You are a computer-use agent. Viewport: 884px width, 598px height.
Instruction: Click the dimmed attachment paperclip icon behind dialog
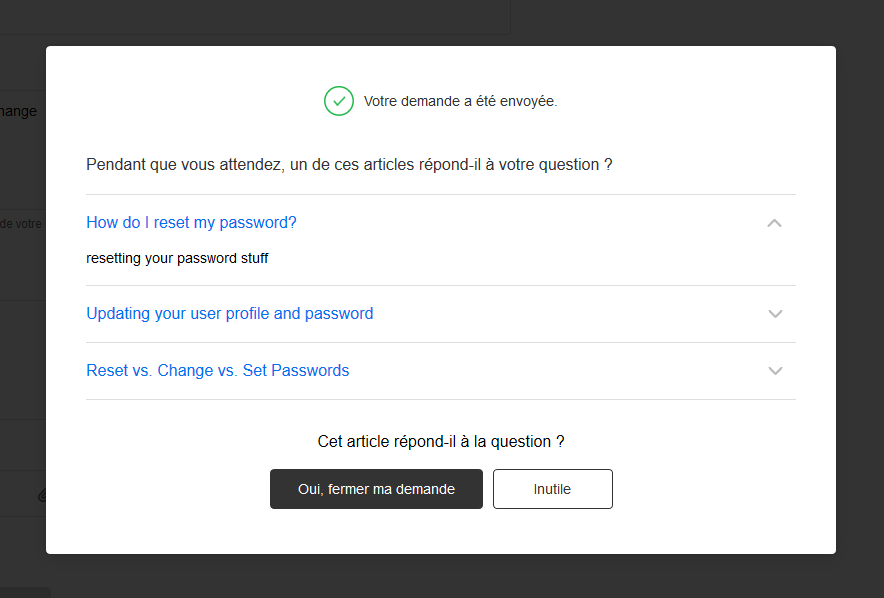(x=42, y=495)
